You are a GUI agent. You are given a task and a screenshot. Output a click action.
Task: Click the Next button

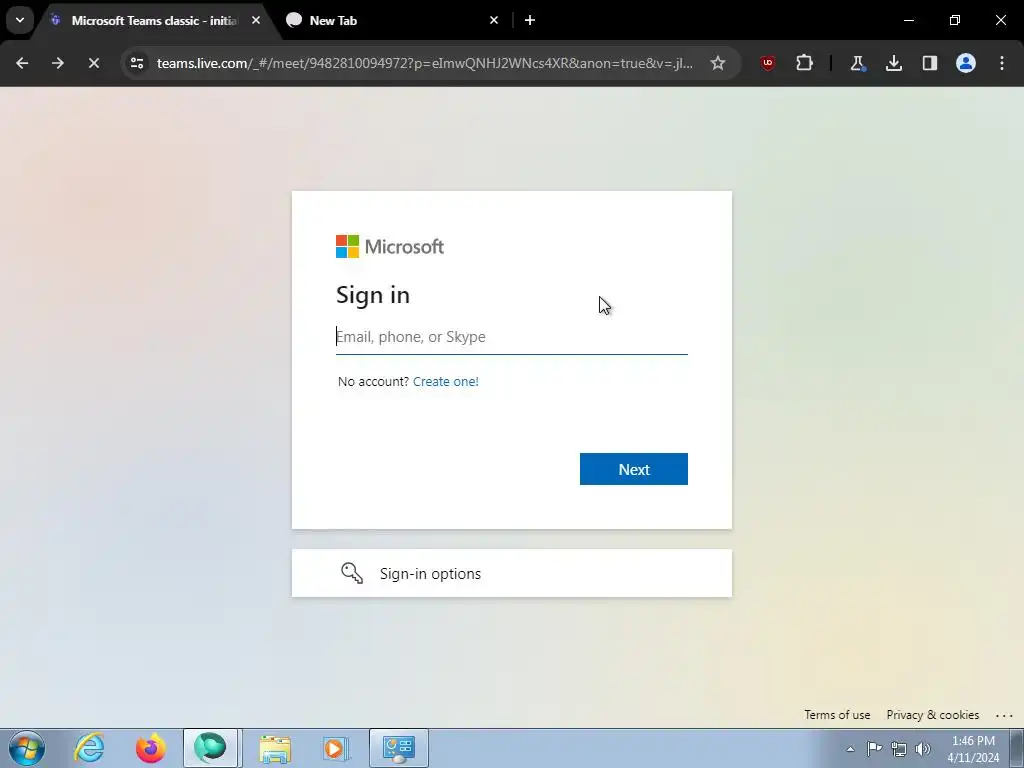633,469
